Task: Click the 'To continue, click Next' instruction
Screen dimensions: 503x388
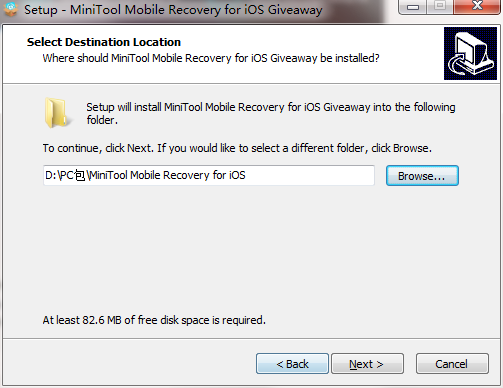Action: pos(237,148)
